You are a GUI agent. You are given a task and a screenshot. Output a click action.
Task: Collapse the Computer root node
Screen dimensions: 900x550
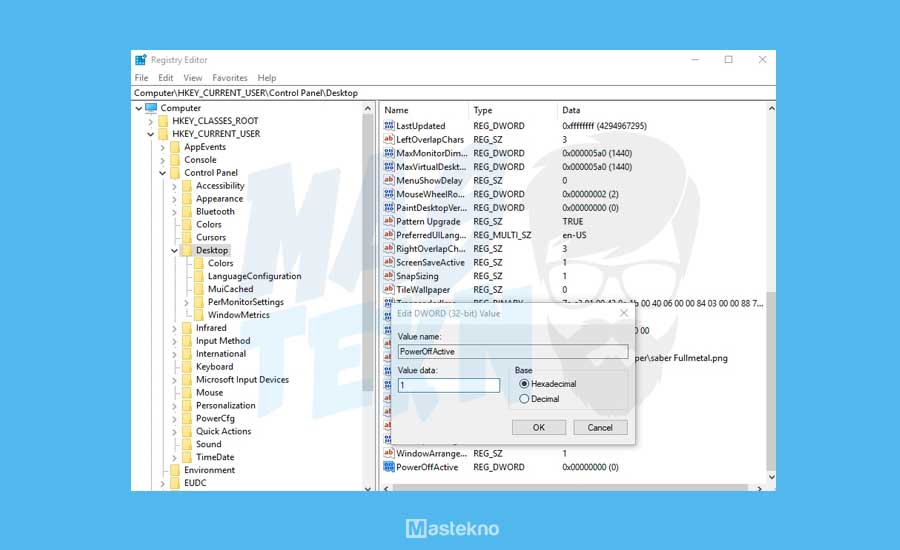click(138, 108)
